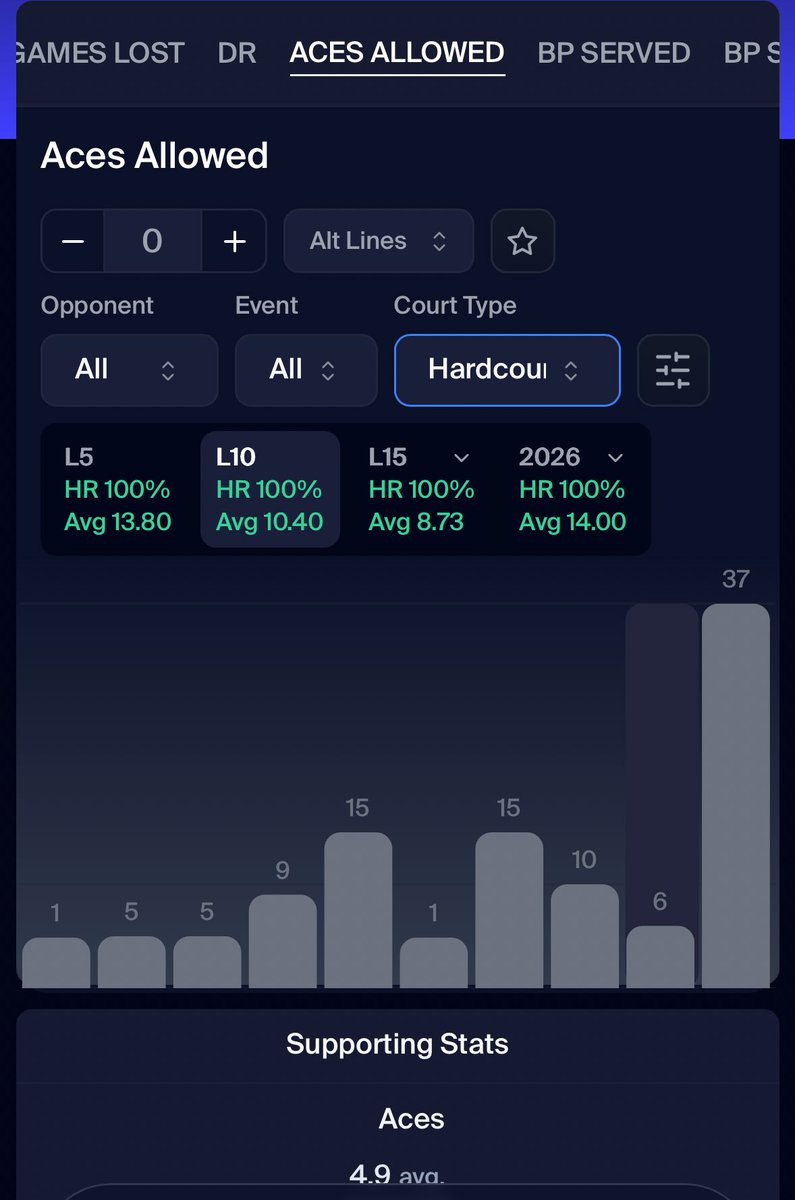Decrease the line value with minus button

72,241
